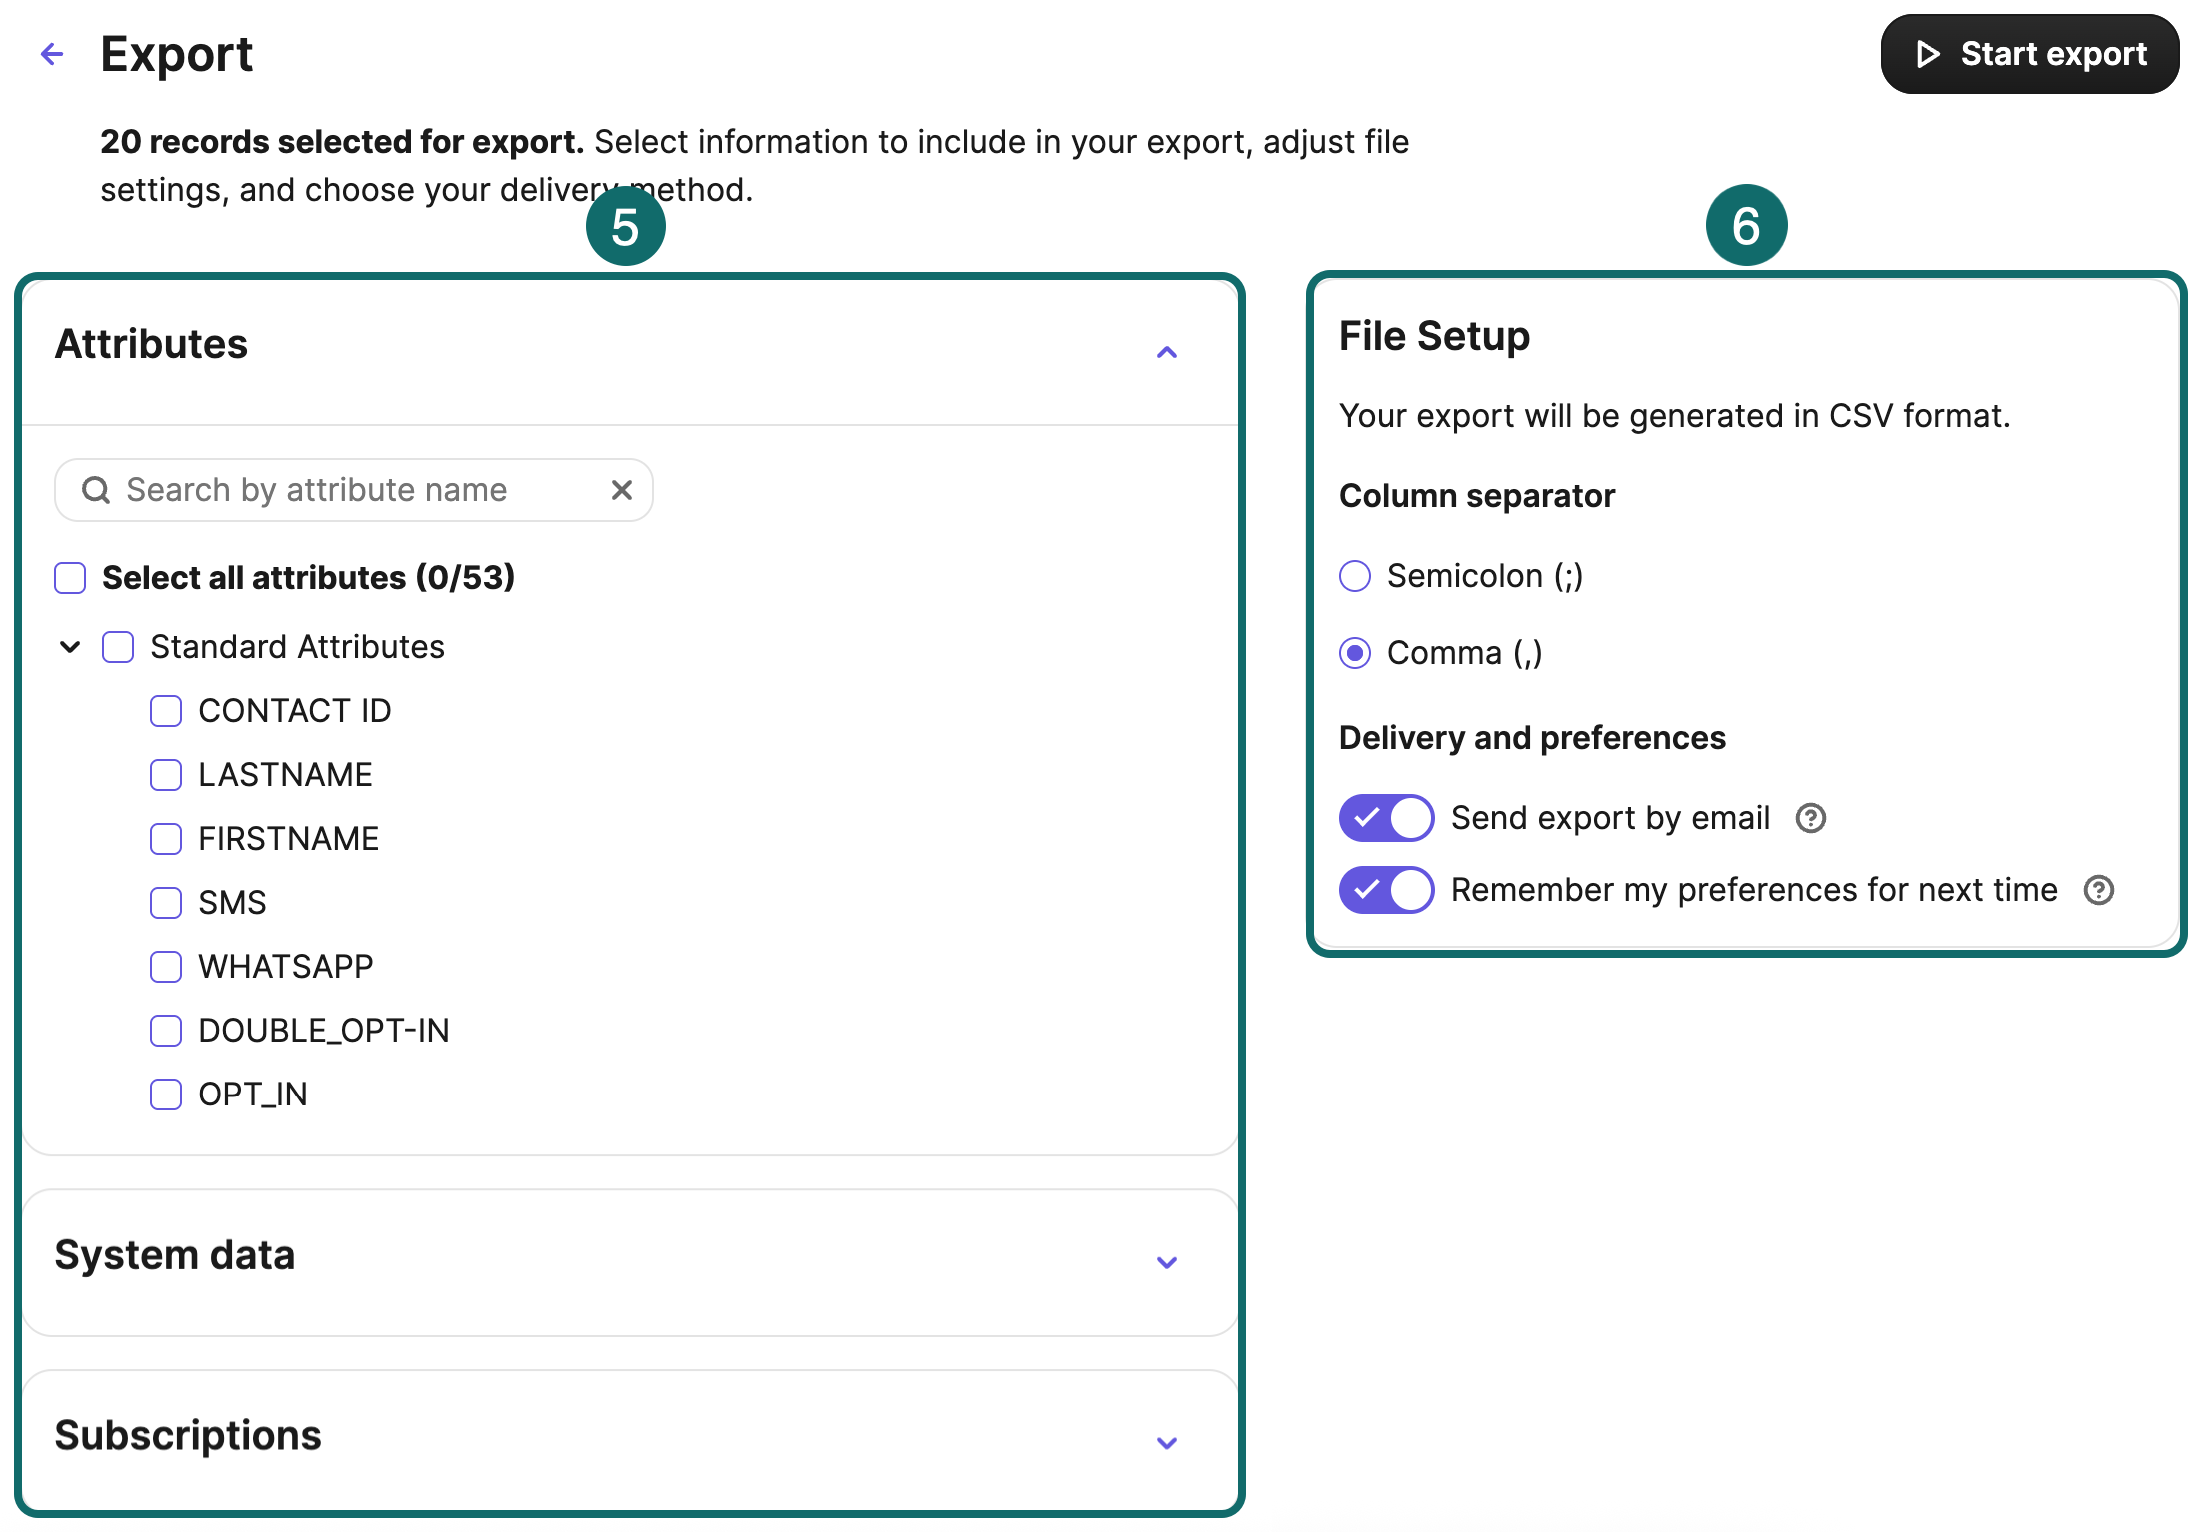Click the back arrow beside the Export heading

[51, 54]
